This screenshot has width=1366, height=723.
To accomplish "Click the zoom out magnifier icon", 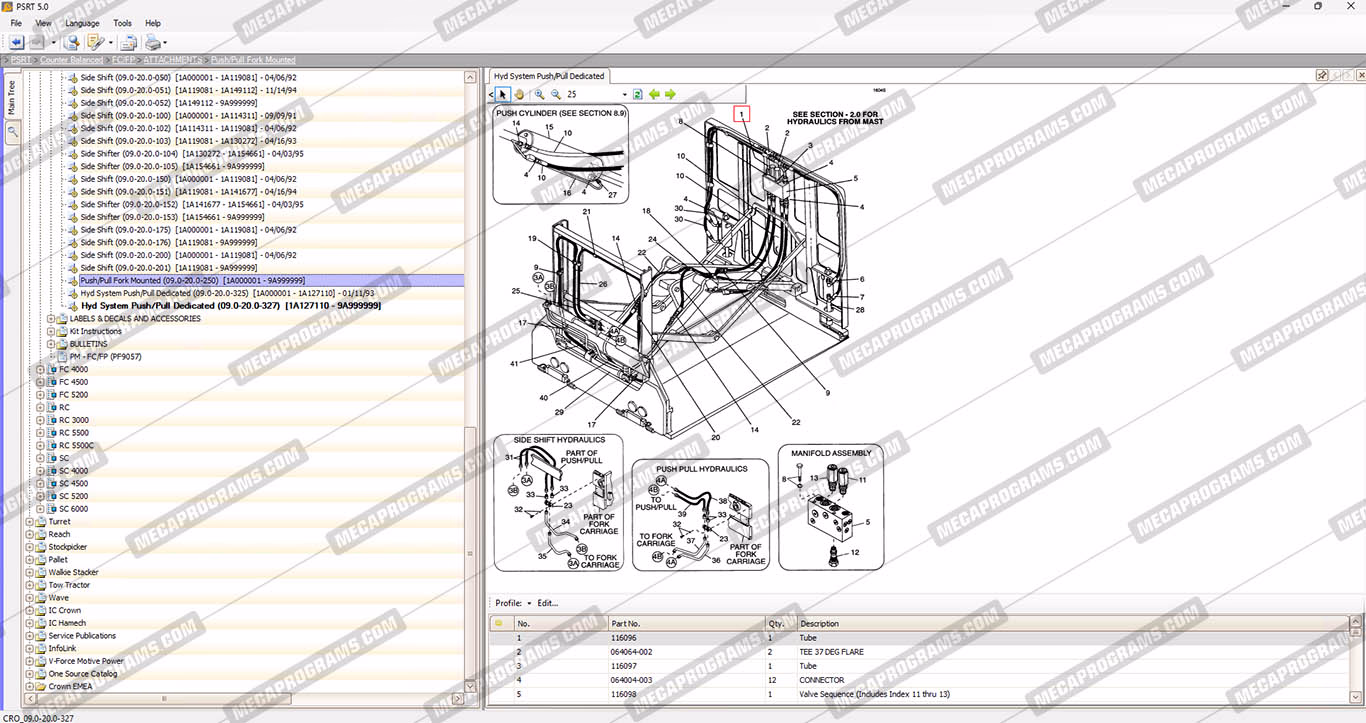I will coord(556,94).
